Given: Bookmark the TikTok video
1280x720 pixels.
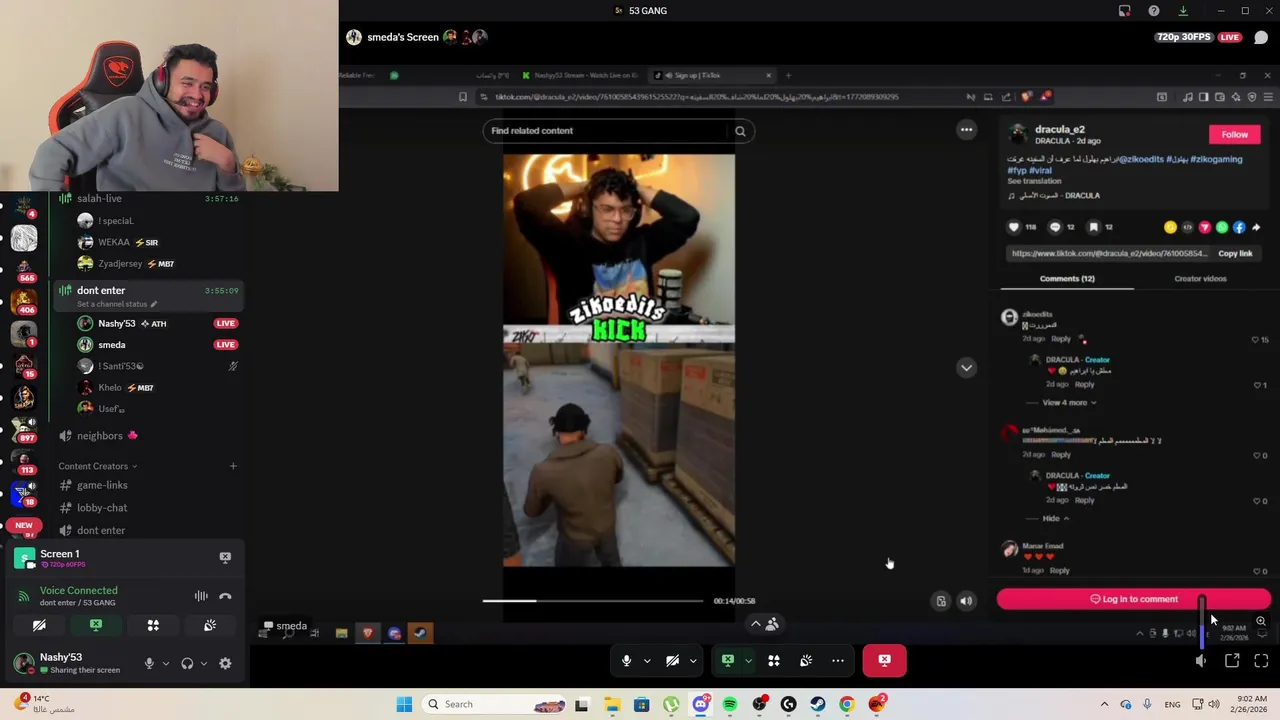Looking at the screenshot, I should 1094,227.
